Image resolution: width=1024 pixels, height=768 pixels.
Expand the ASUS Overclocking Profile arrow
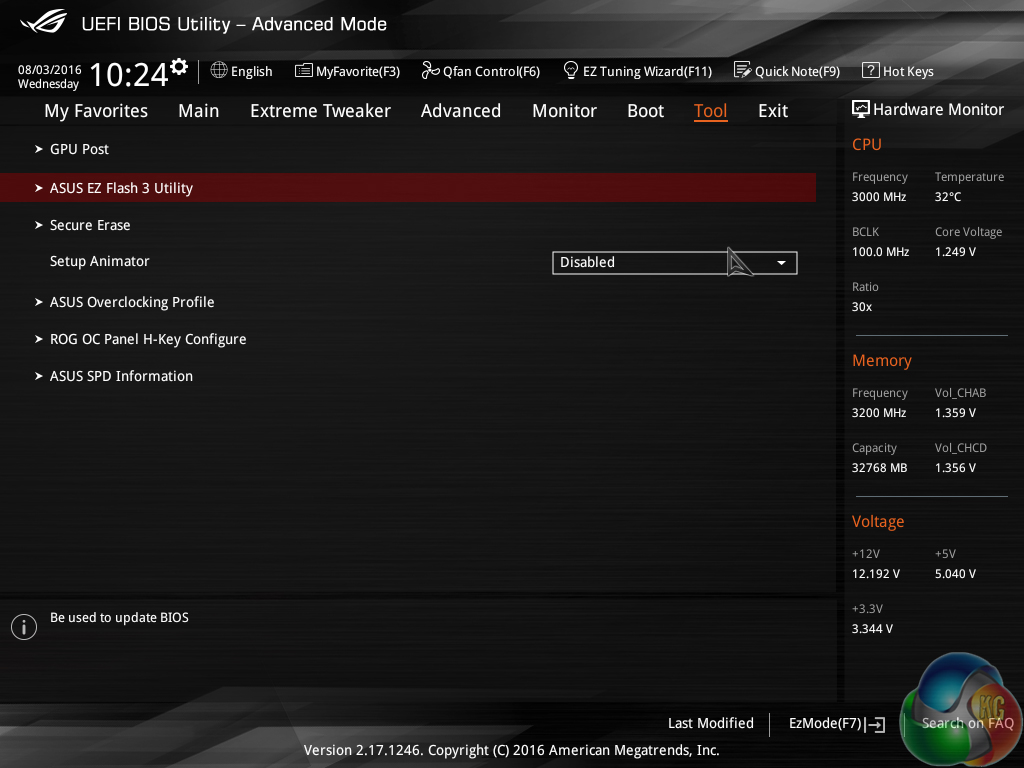coord(39,302)
